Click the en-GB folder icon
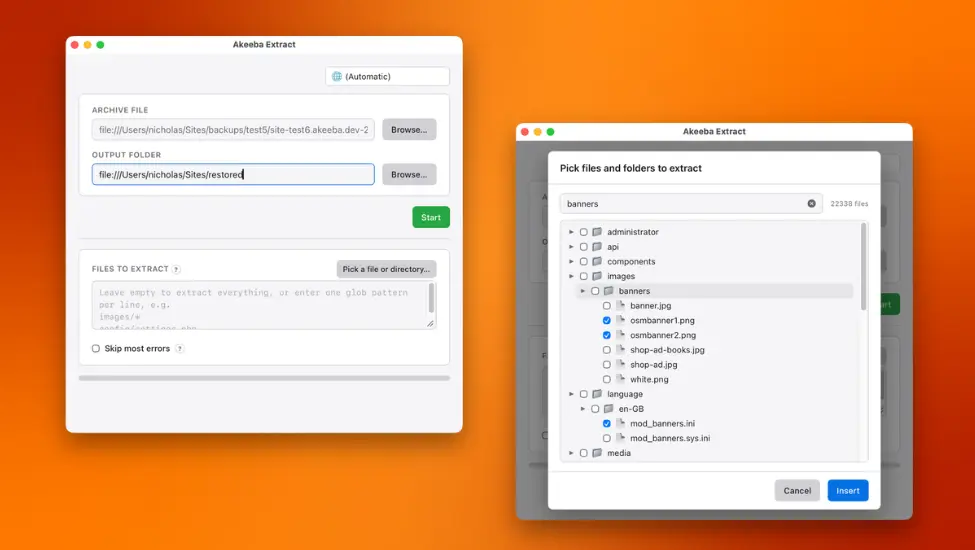 click(x=609, y=409)
